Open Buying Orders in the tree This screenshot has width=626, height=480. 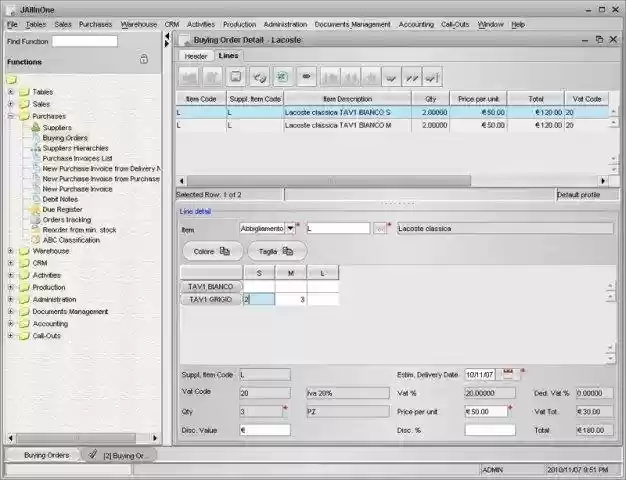65,138
